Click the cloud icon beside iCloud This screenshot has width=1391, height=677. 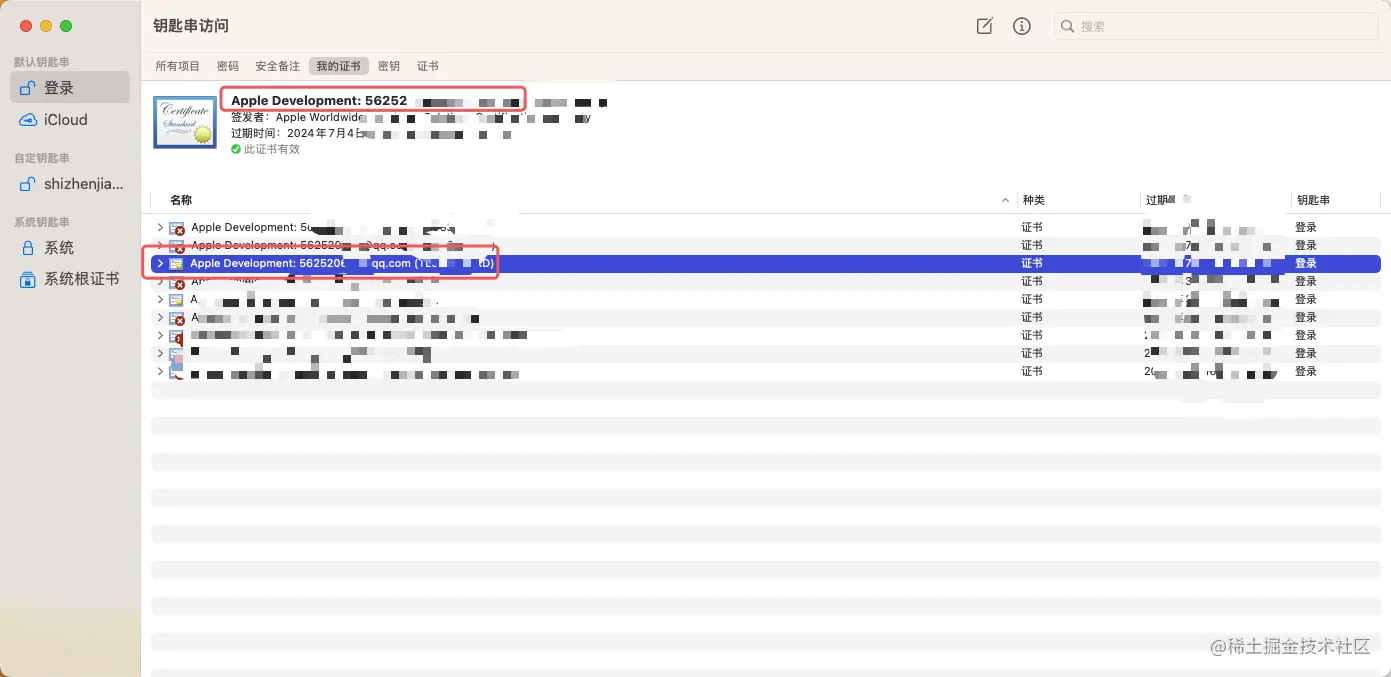pos(28,120)
